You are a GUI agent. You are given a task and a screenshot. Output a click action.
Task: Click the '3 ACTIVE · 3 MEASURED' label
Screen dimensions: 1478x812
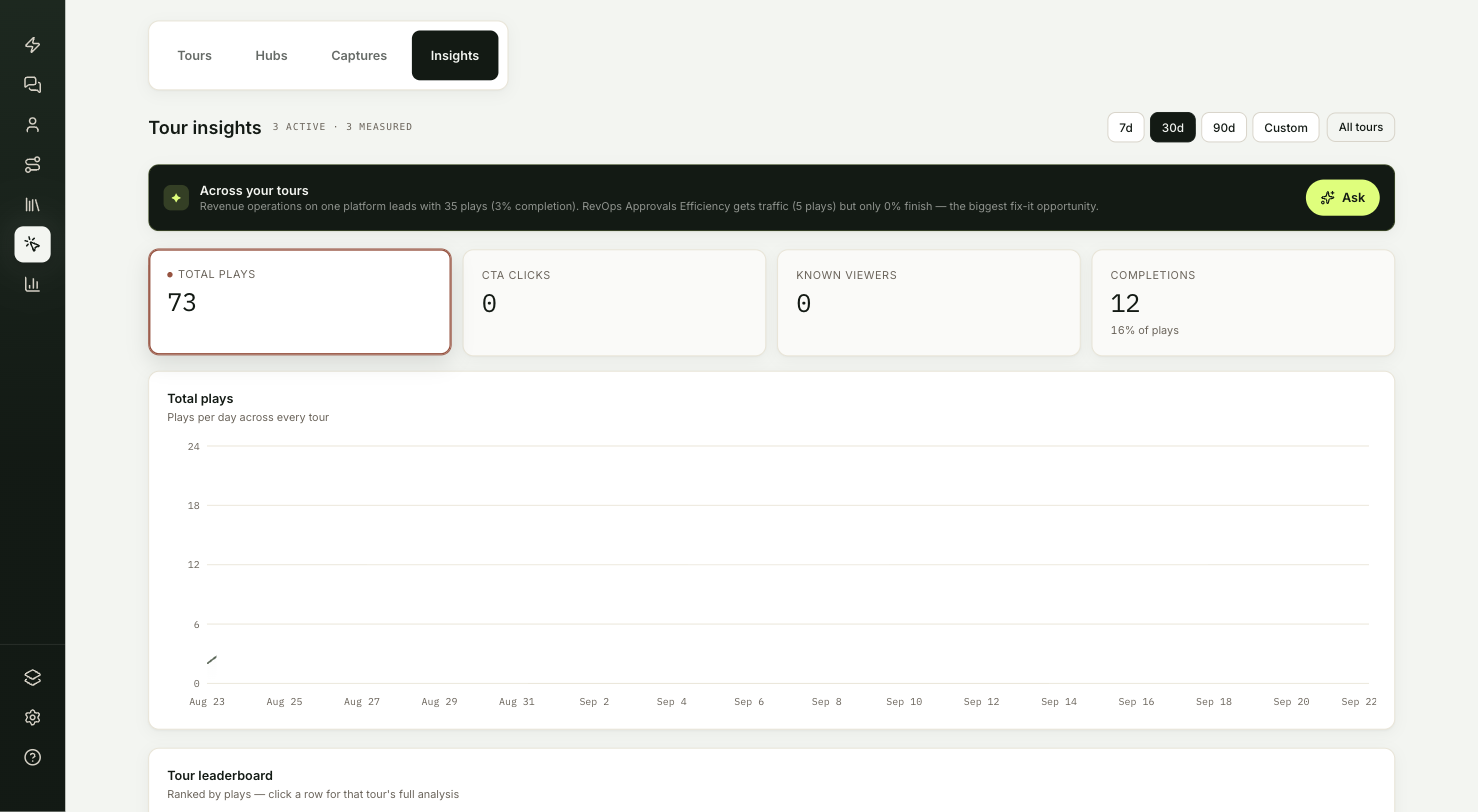[x=342, y=127]
